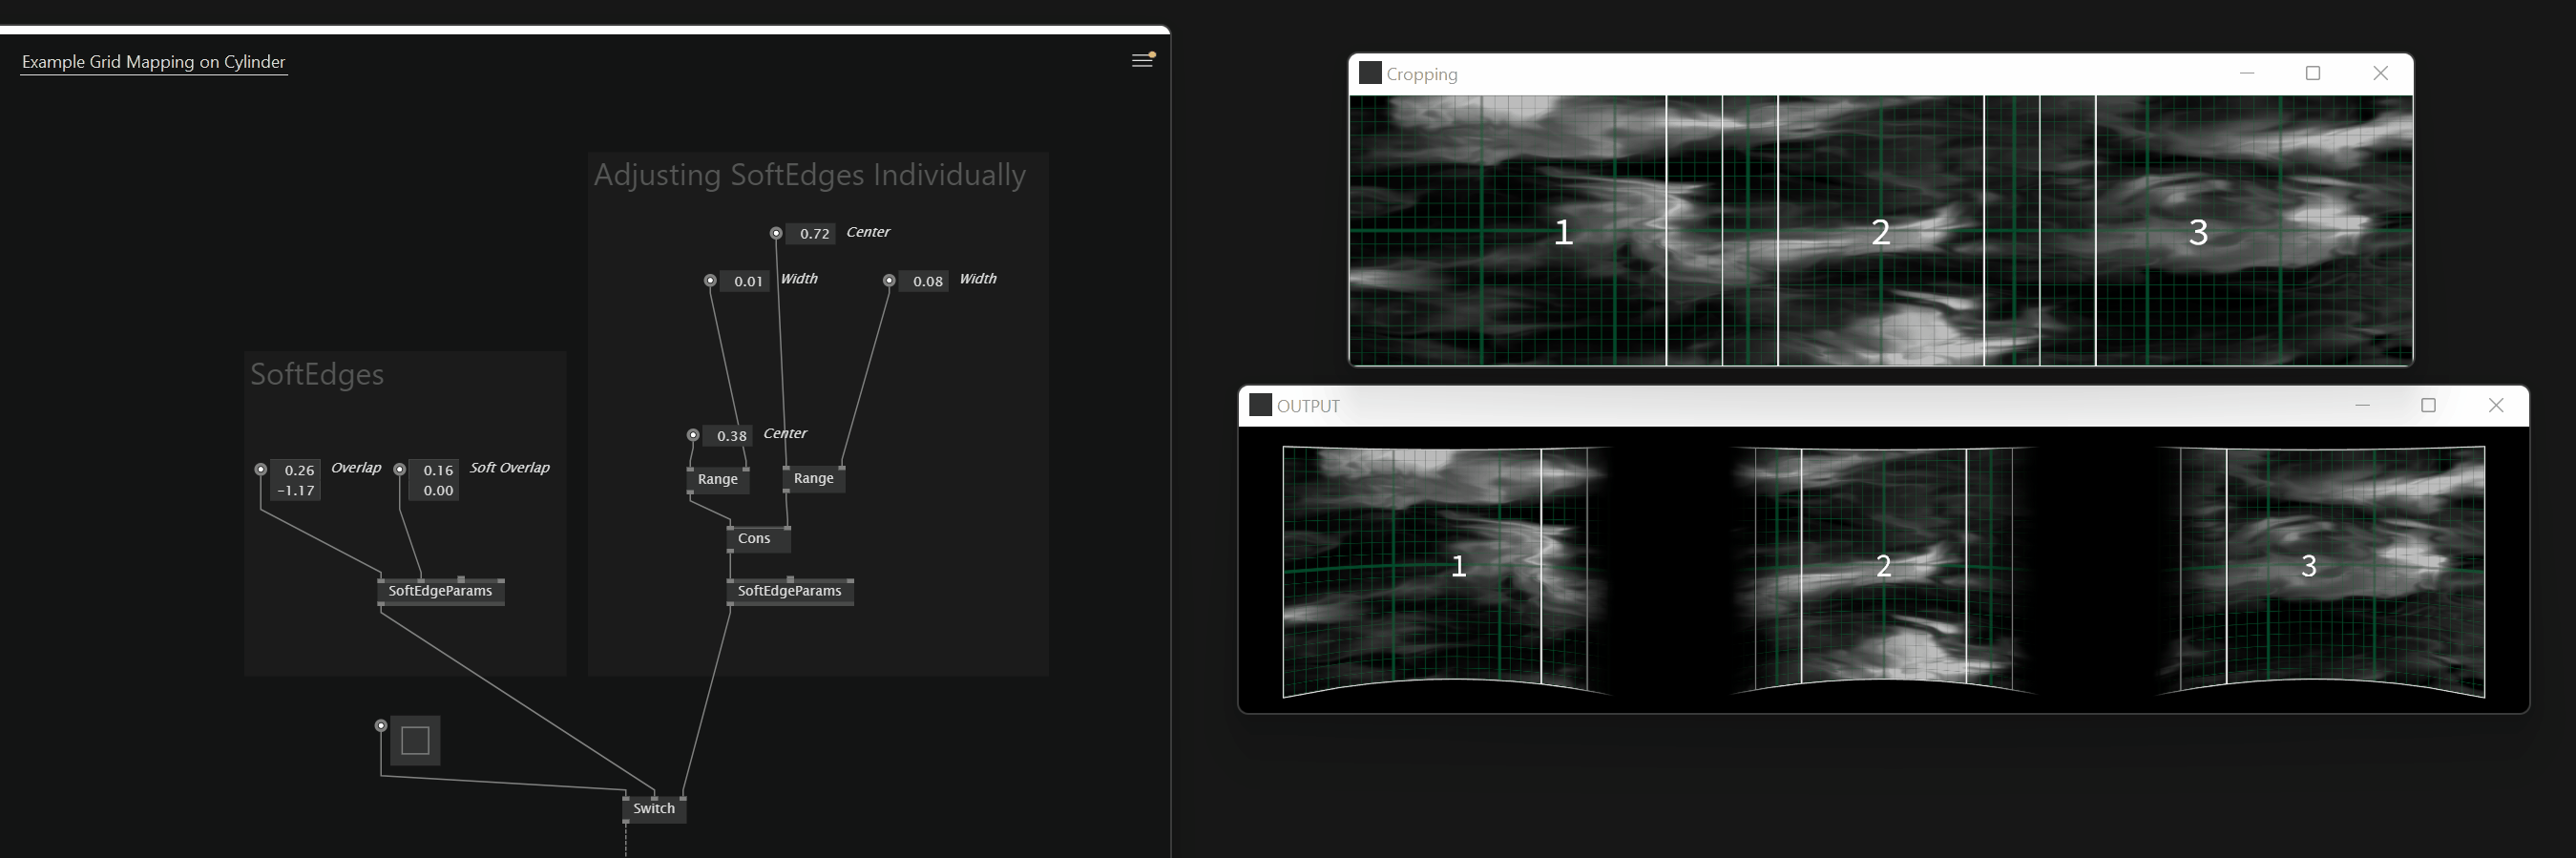Click the Adjusting SoftEdges Individually group title
Viewport: 2576px width, 858px height.
(x=810, y=175)
